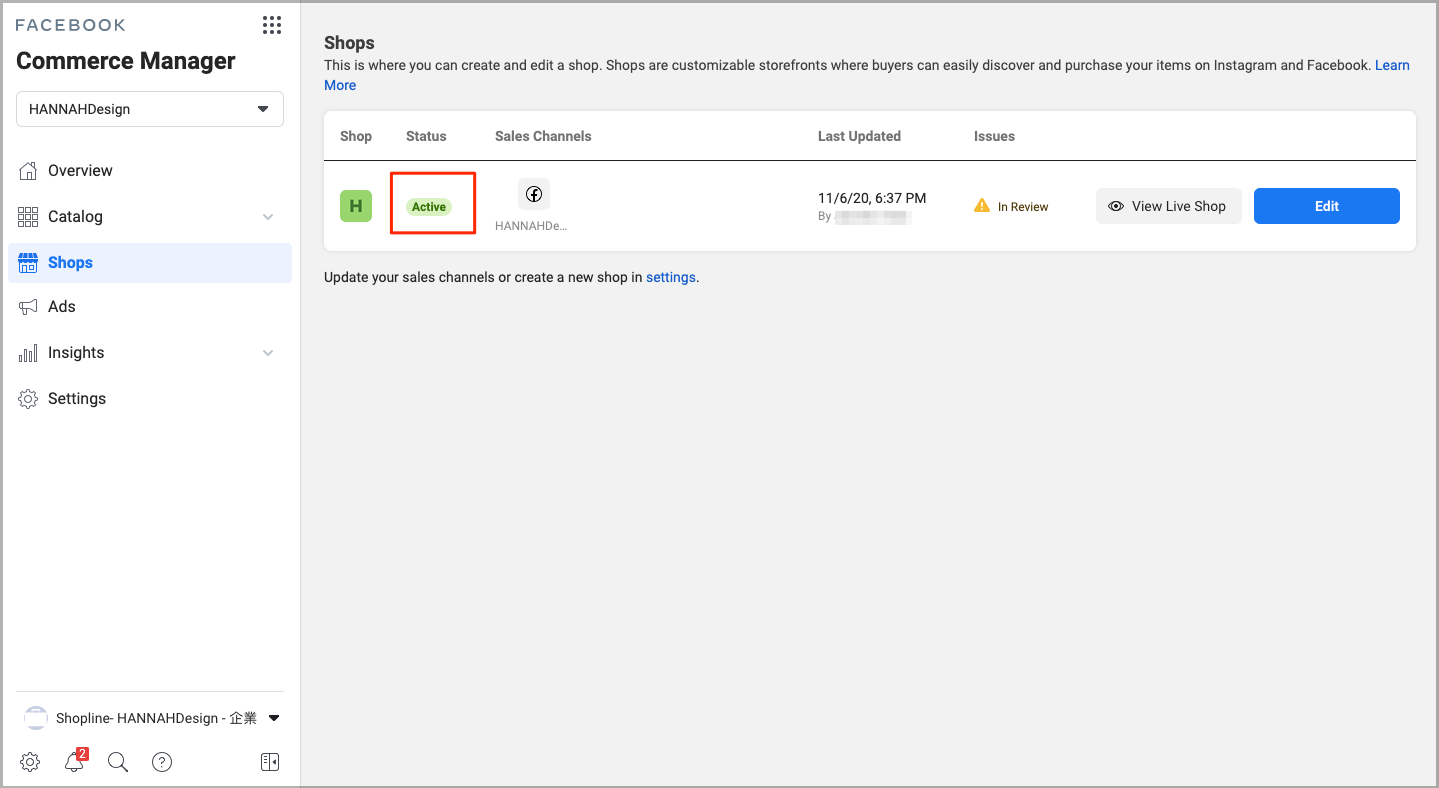Screen dimensions: 1439x788
Task: Click the Shop column header
Action: point(356,136)
